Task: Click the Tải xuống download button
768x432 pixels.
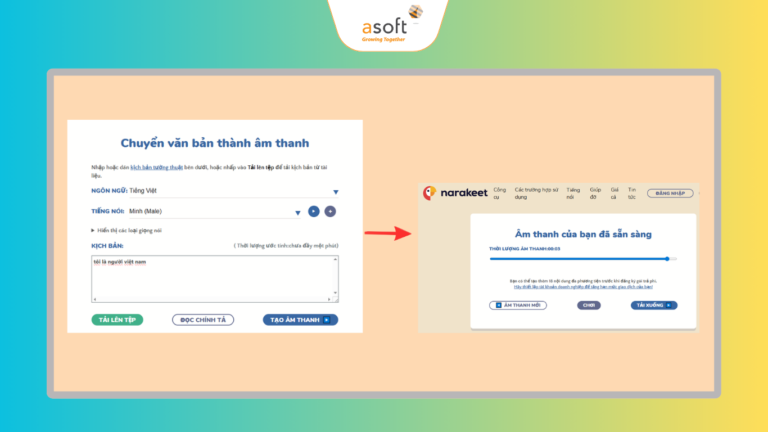Action: pyautogui.click(x=653, y=305)
